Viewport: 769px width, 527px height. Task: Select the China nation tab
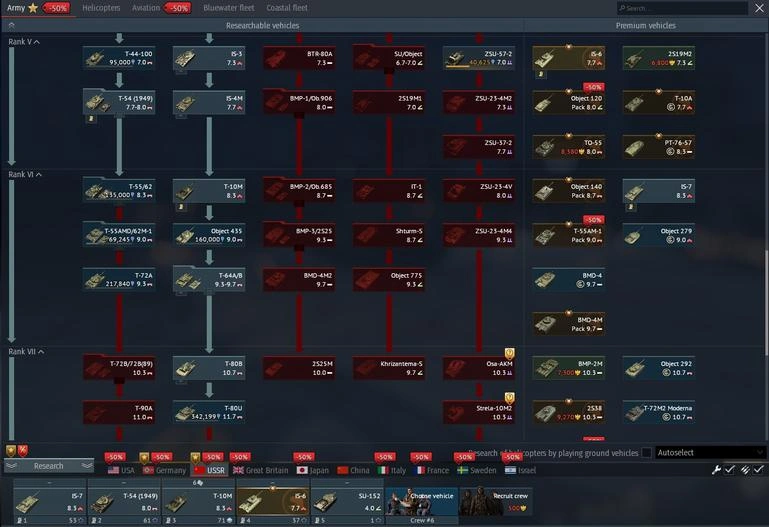(354, 470)
